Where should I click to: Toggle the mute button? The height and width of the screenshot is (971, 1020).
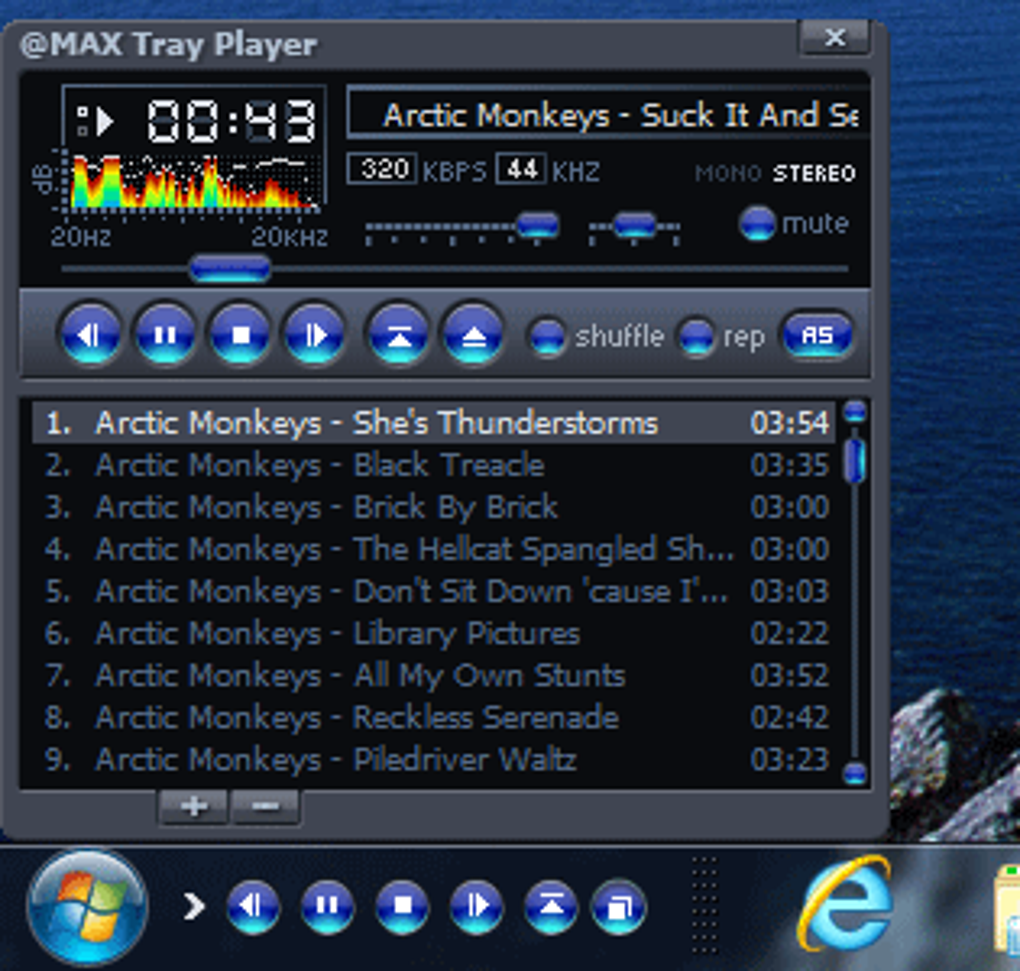757,224
